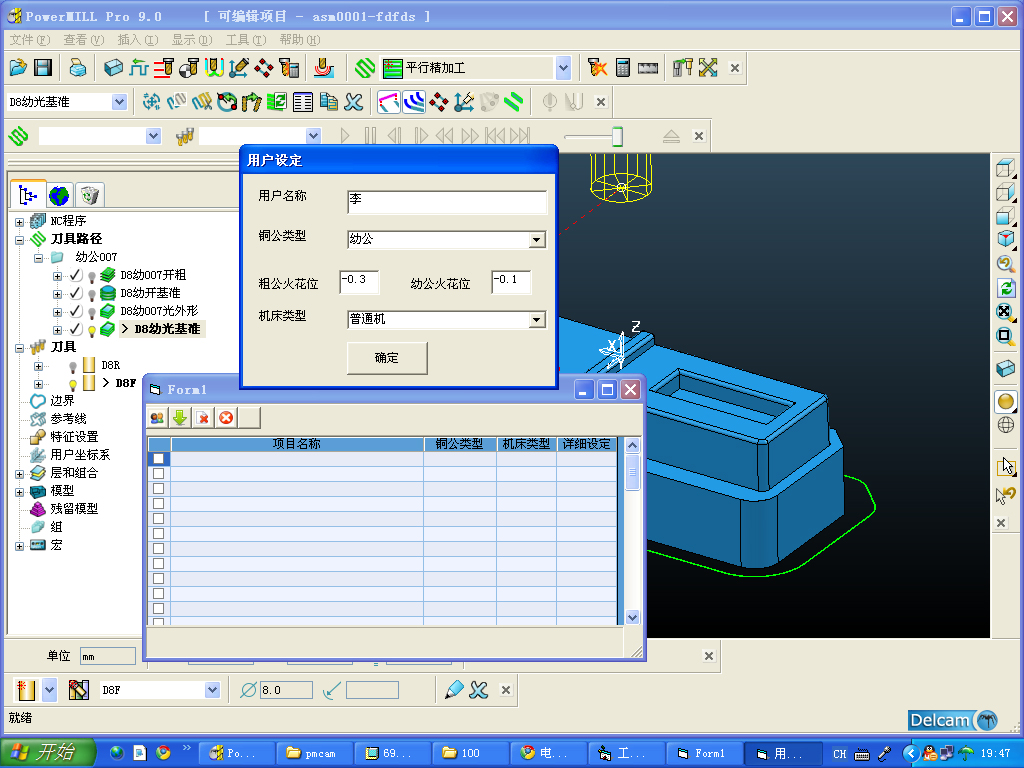1024x768 pixels.
Task: Click the red delete document icon in Form1
Action: (x=203, y=418)
